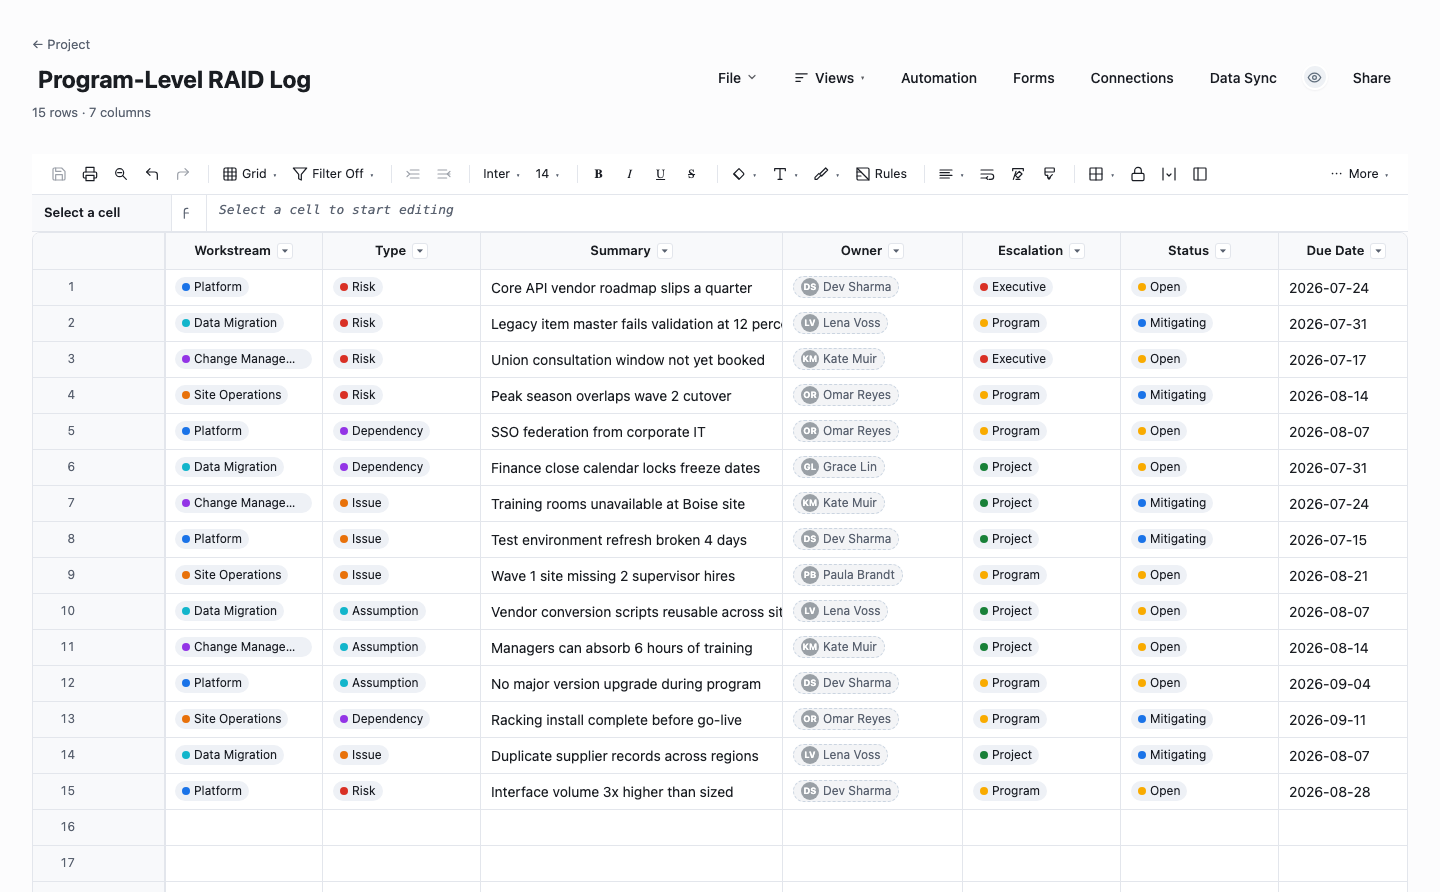
Task: Open the Owner column dropdown arrow
Action: point(896,251)
